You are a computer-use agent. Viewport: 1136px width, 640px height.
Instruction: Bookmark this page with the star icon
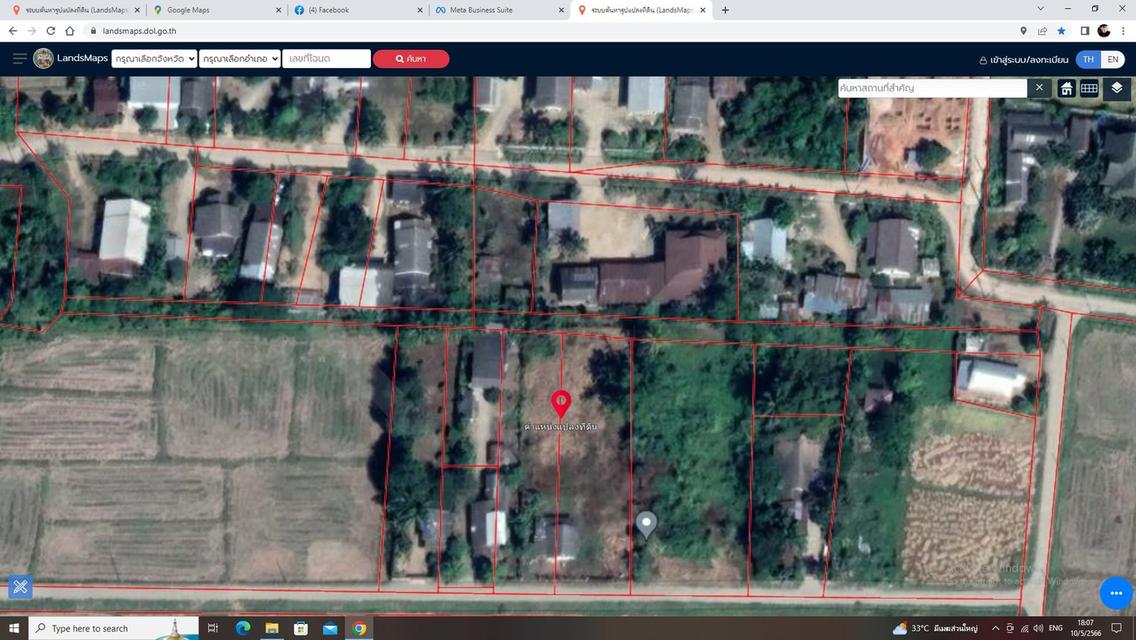[1061, 30]
